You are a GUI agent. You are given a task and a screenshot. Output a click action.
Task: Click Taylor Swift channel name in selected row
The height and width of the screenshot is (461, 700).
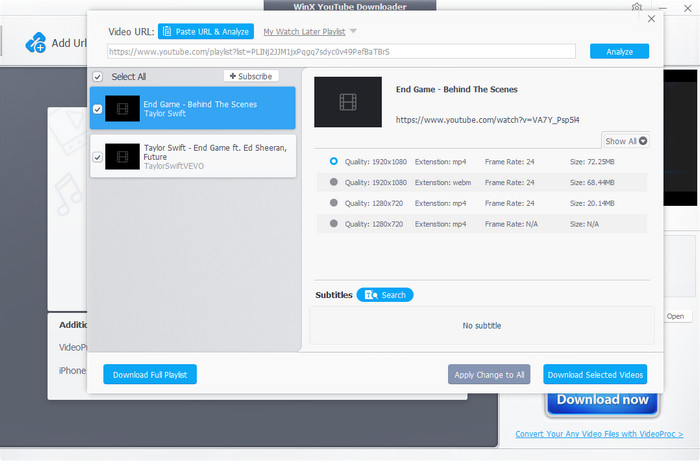tap(165, 113)
